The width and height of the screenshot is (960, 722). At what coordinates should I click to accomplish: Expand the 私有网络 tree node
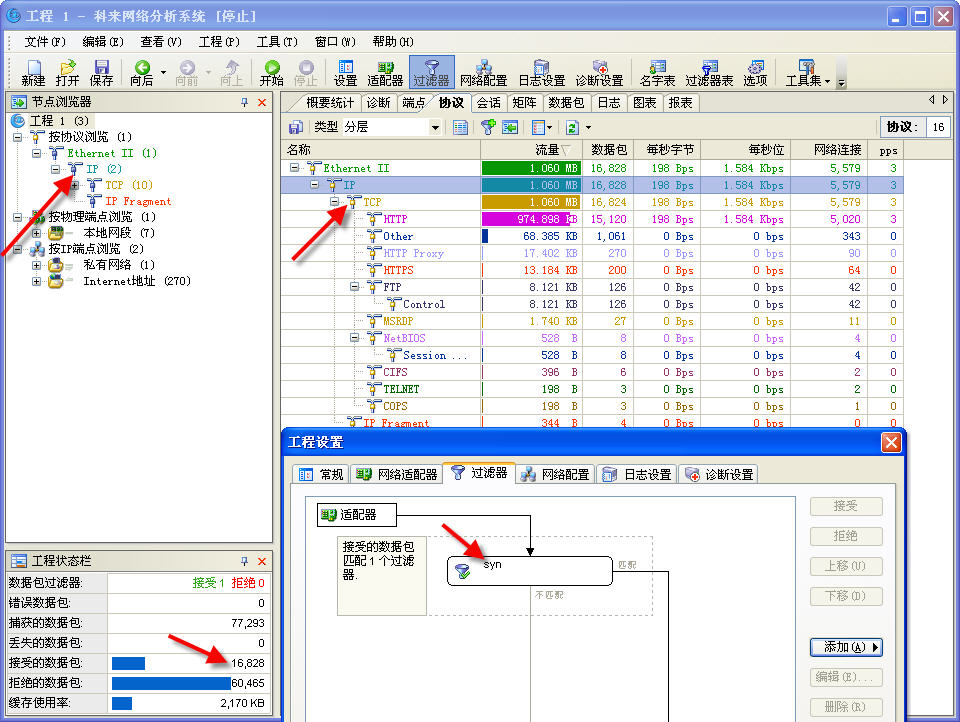click(37, 265)
